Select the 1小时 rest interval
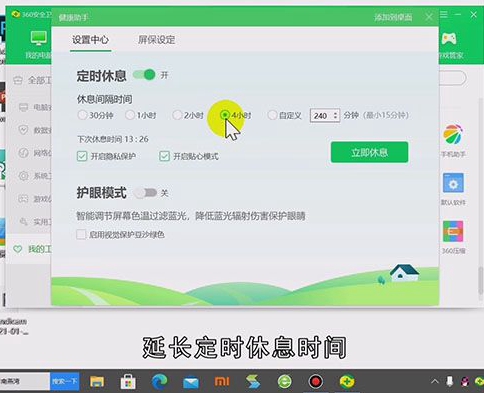Image resolution: width=484 pixels, height=393 pixels. pyautogui.click(x=130, y=115)
